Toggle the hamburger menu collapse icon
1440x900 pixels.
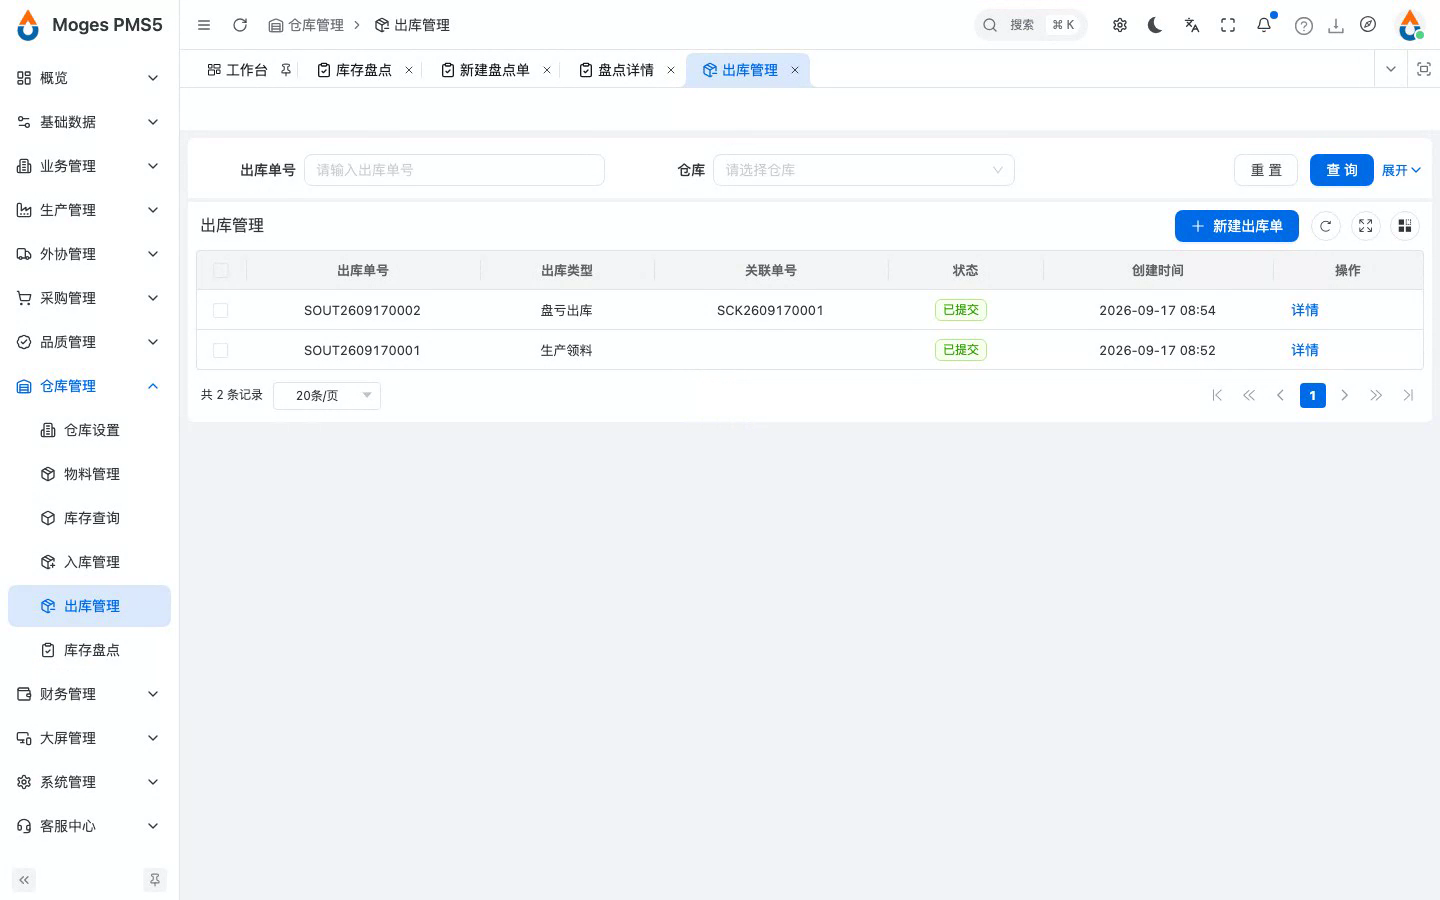tap(204, 25)
